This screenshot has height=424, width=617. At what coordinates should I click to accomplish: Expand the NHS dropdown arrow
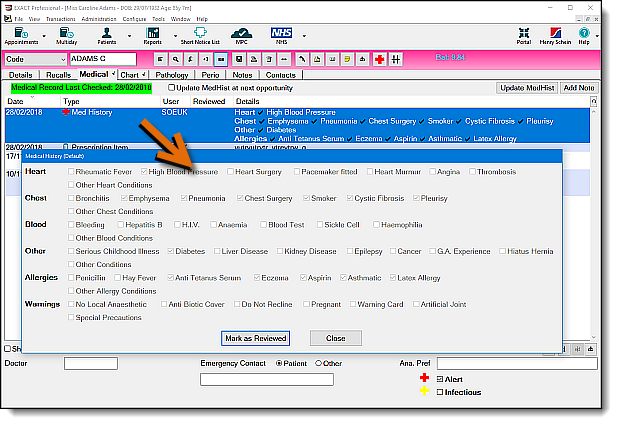click(304, 36)
